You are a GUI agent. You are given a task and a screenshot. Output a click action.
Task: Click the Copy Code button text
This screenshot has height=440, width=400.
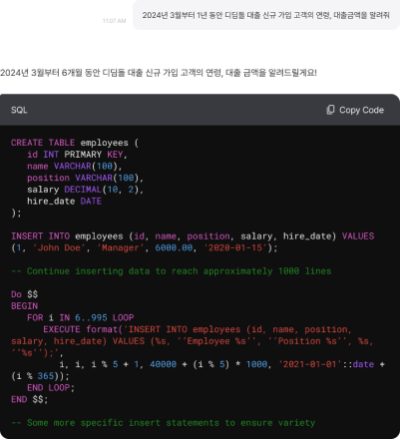361,110
